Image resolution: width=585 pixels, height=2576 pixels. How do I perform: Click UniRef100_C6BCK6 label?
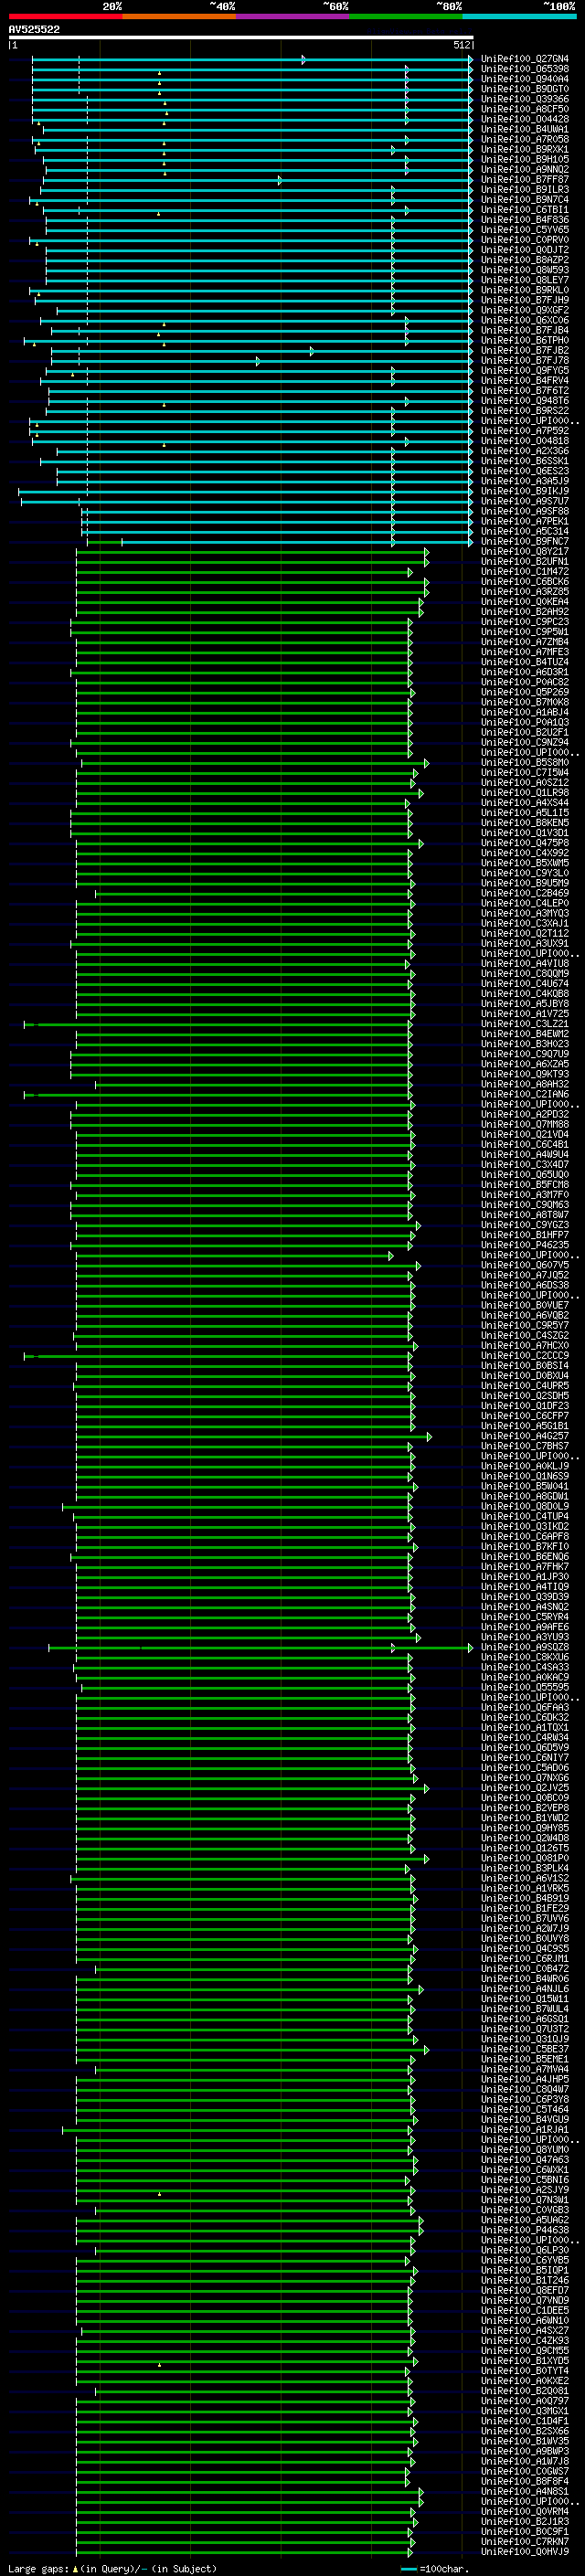coord(525,581)
